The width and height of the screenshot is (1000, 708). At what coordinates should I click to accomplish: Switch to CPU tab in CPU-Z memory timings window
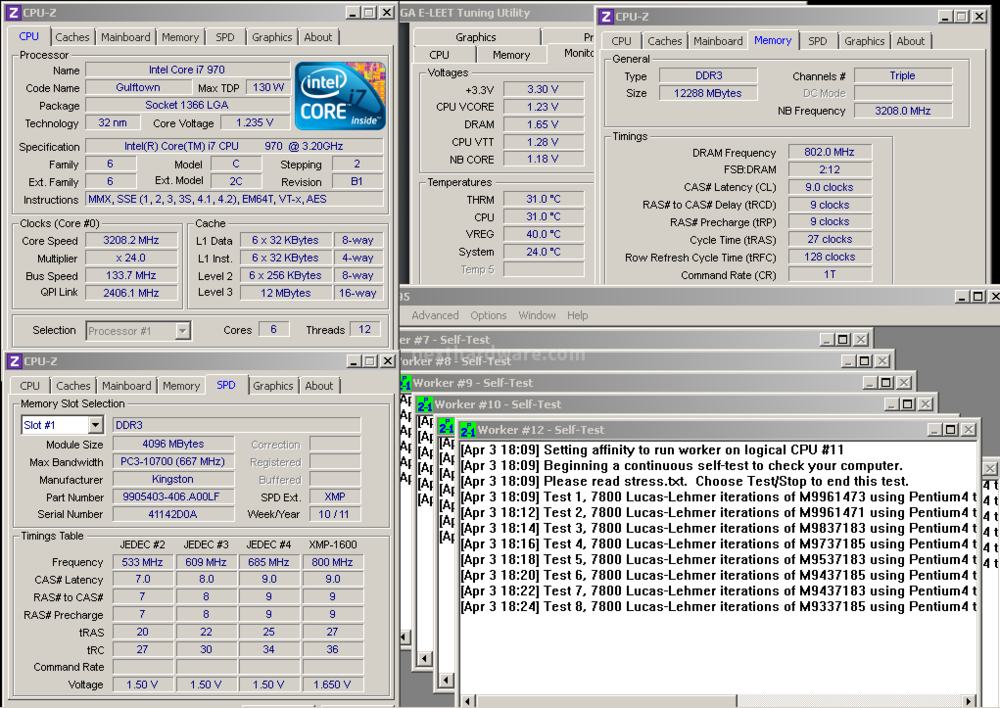[x=621, y=41]
